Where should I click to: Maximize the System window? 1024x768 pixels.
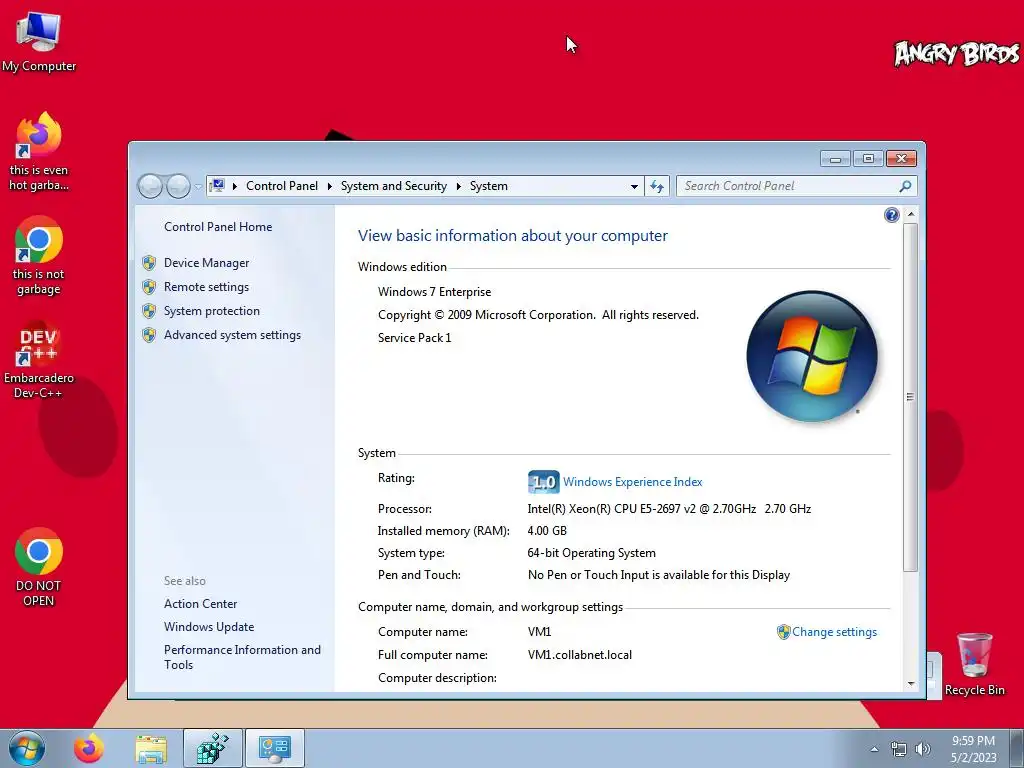point(867,159)
